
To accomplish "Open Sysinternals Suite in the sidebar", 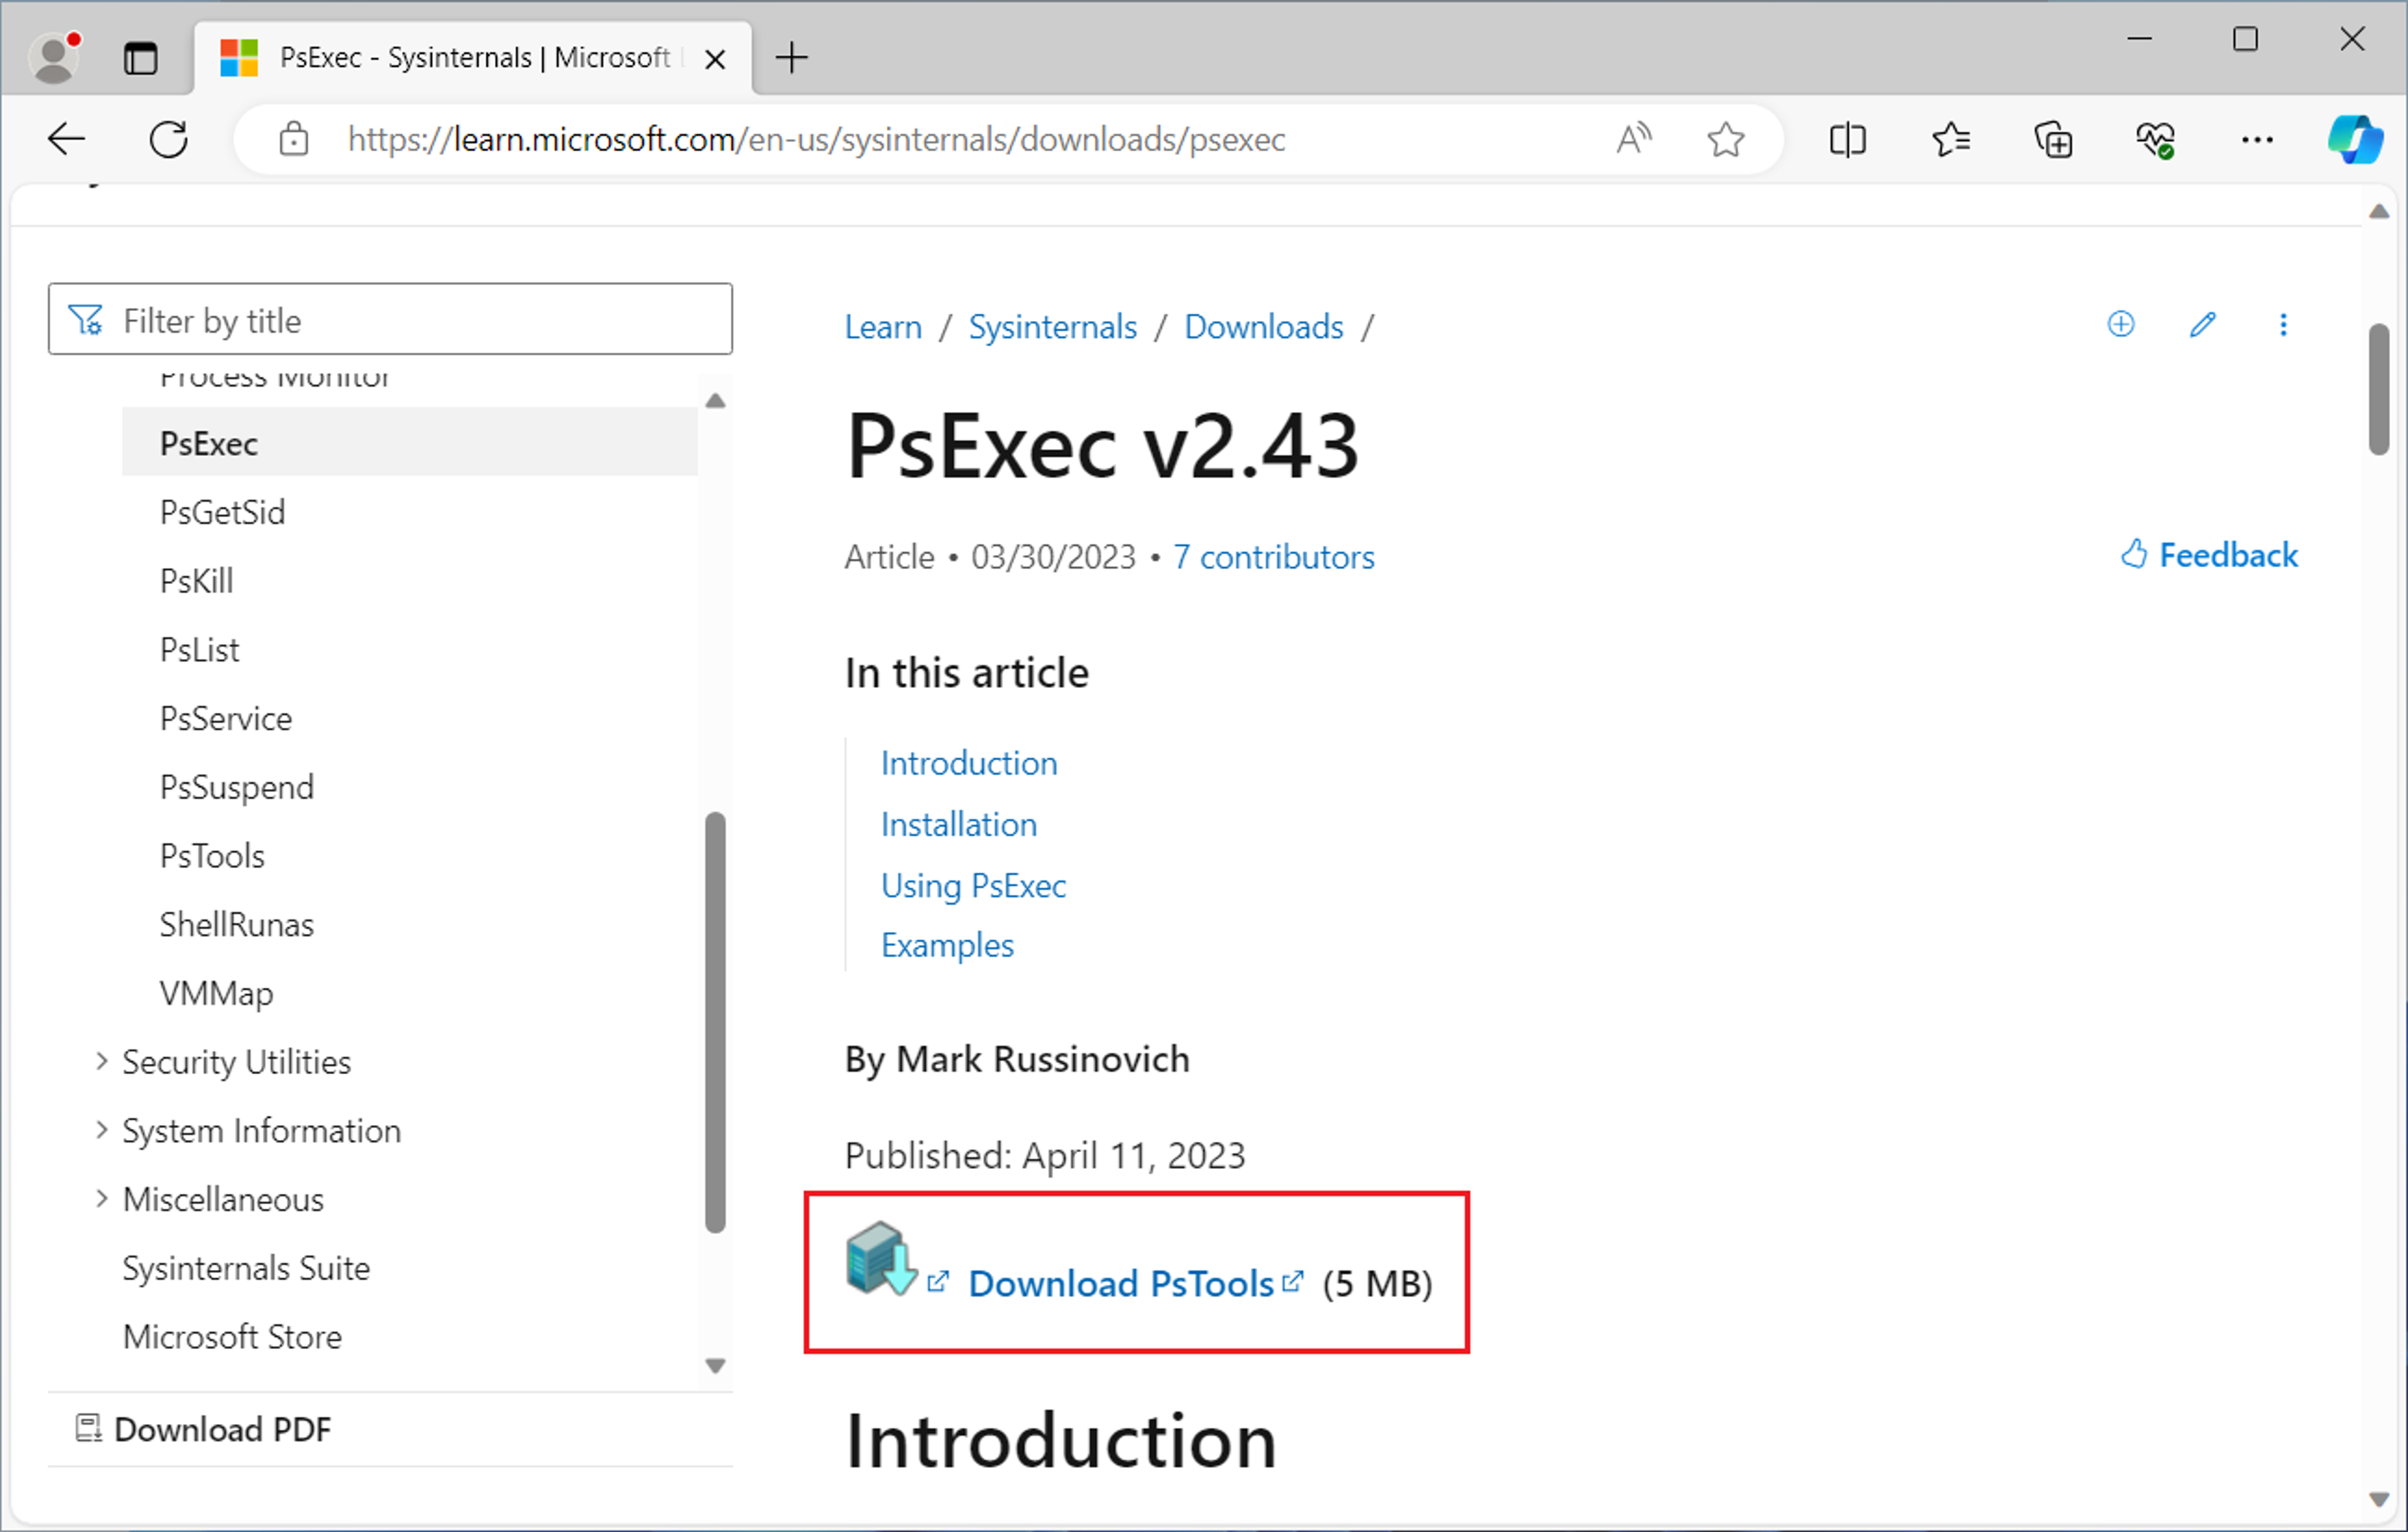I will tap(246, 1268).
